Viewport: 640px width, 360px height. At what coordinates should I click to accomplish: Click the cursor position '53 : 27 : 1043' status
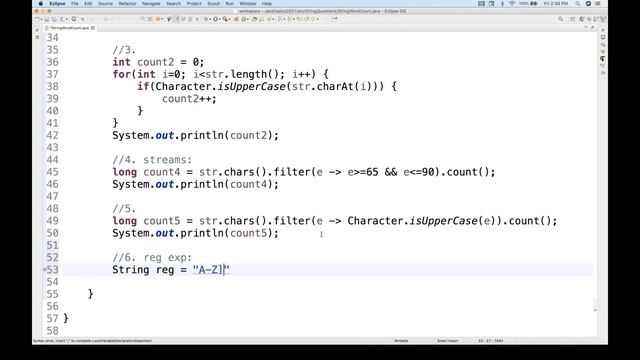[491, 340]
